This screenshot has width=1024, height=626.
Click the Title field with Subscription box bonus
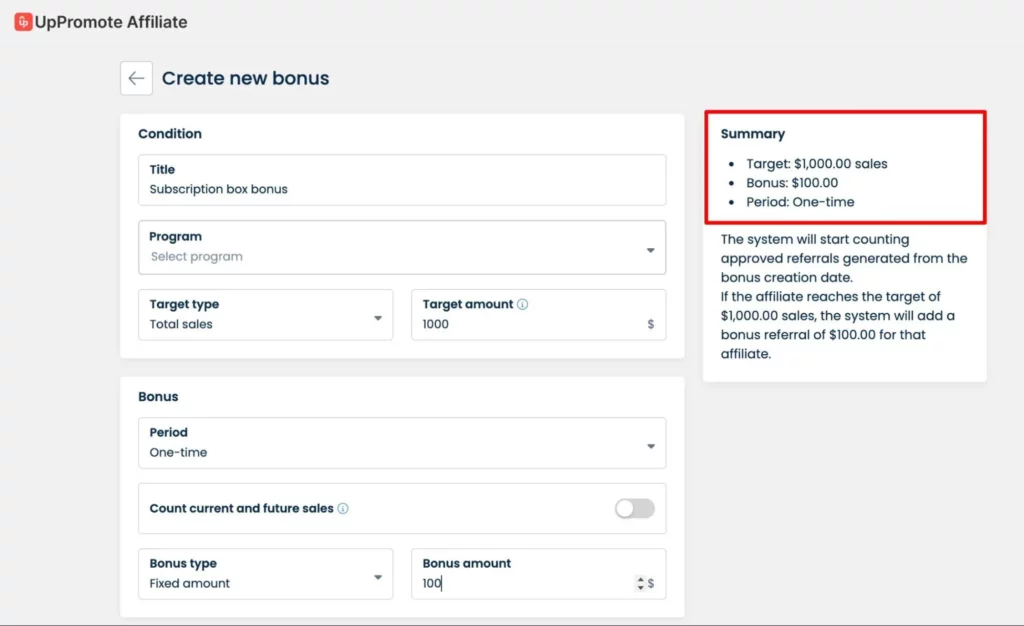click(x=401, y=180)
